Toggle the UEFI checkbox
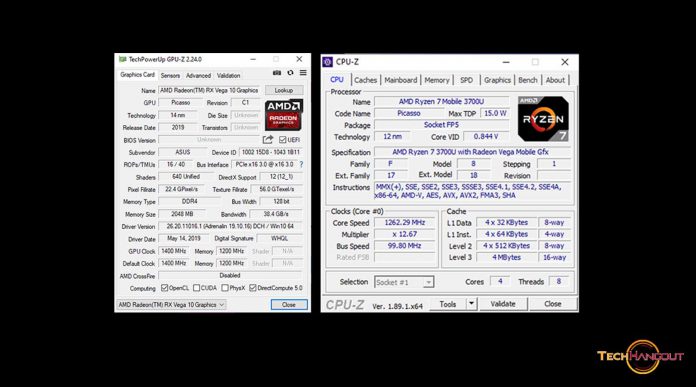Image resolution: width=696 pixels, height=387 pixels. [x=283, y=140]
